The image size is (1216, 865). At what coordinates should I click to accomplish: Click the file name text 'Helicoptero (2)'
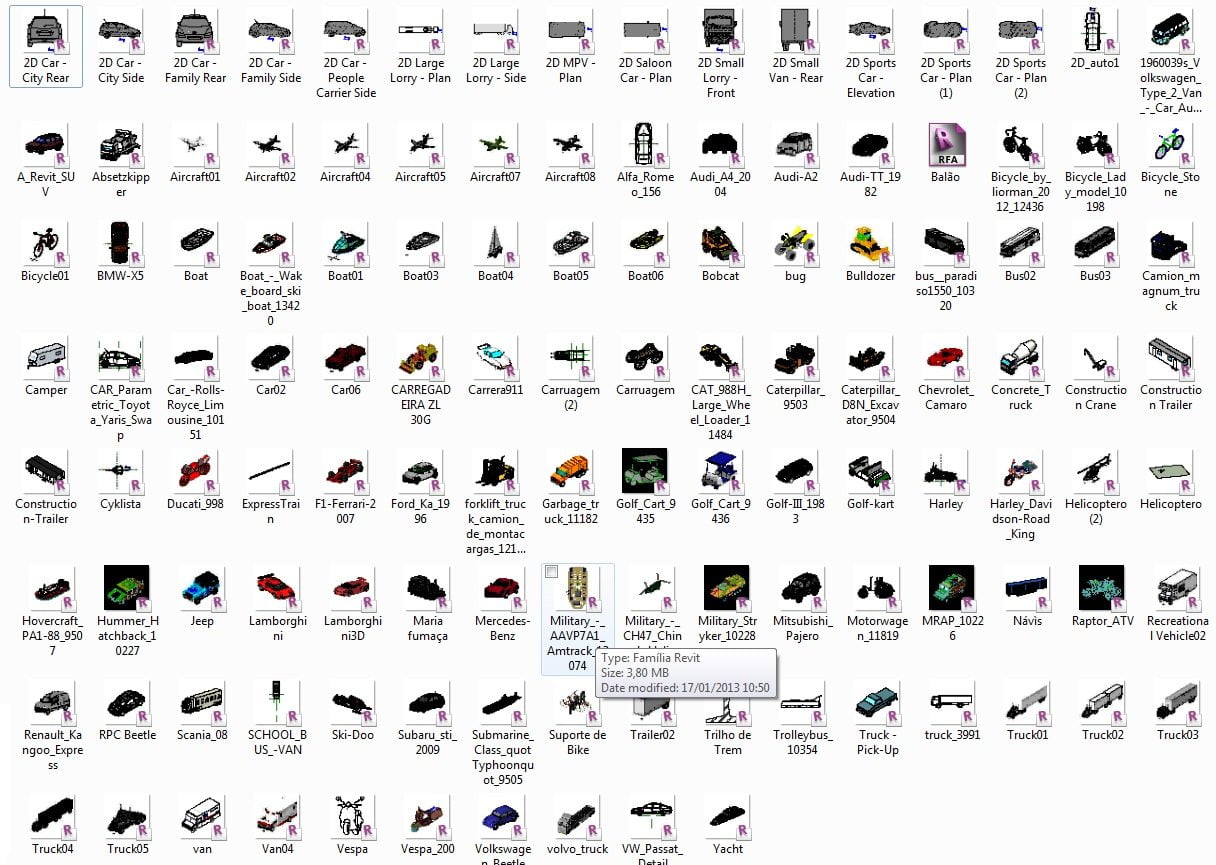coord(1096,512)
